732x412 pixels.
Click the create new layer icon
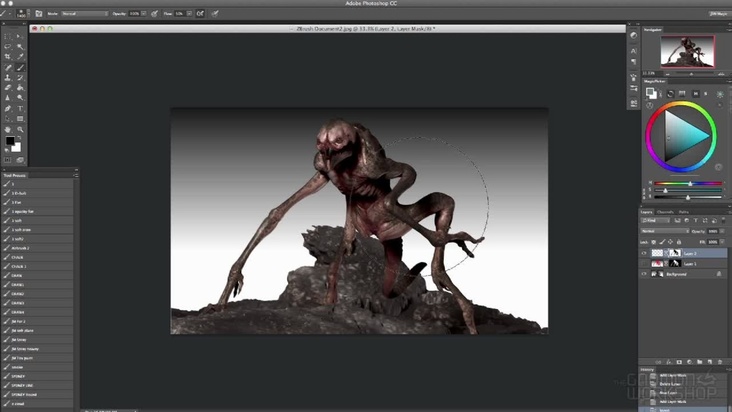[710, 362]
